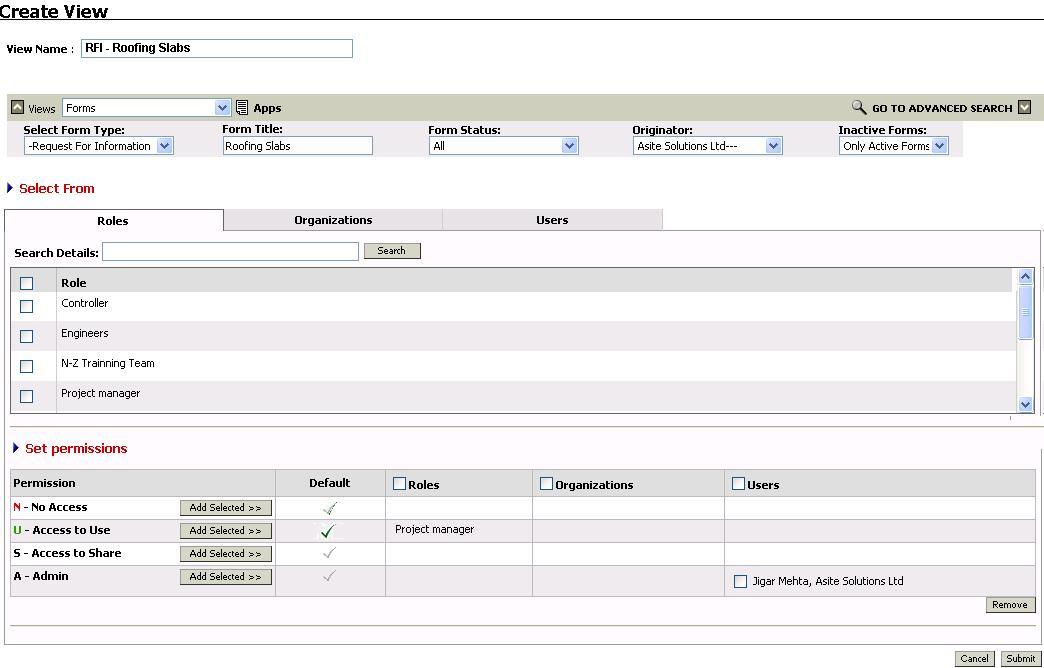Click Add Selected for Admin permission
Image resolution: width=1044 pixels, height=668 pixels.
pos(226,577)
